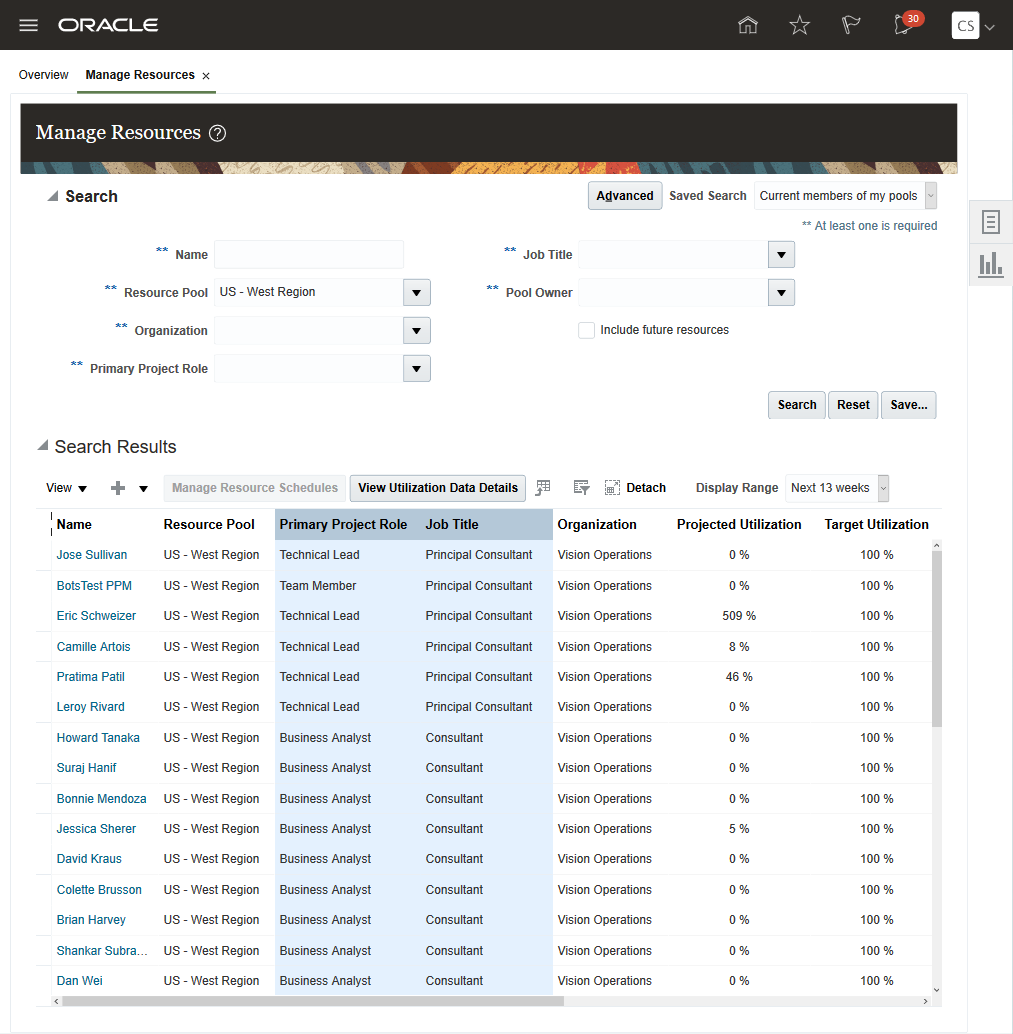Open the View menu
This screenshot has width=1013, height=1034.
66,488
